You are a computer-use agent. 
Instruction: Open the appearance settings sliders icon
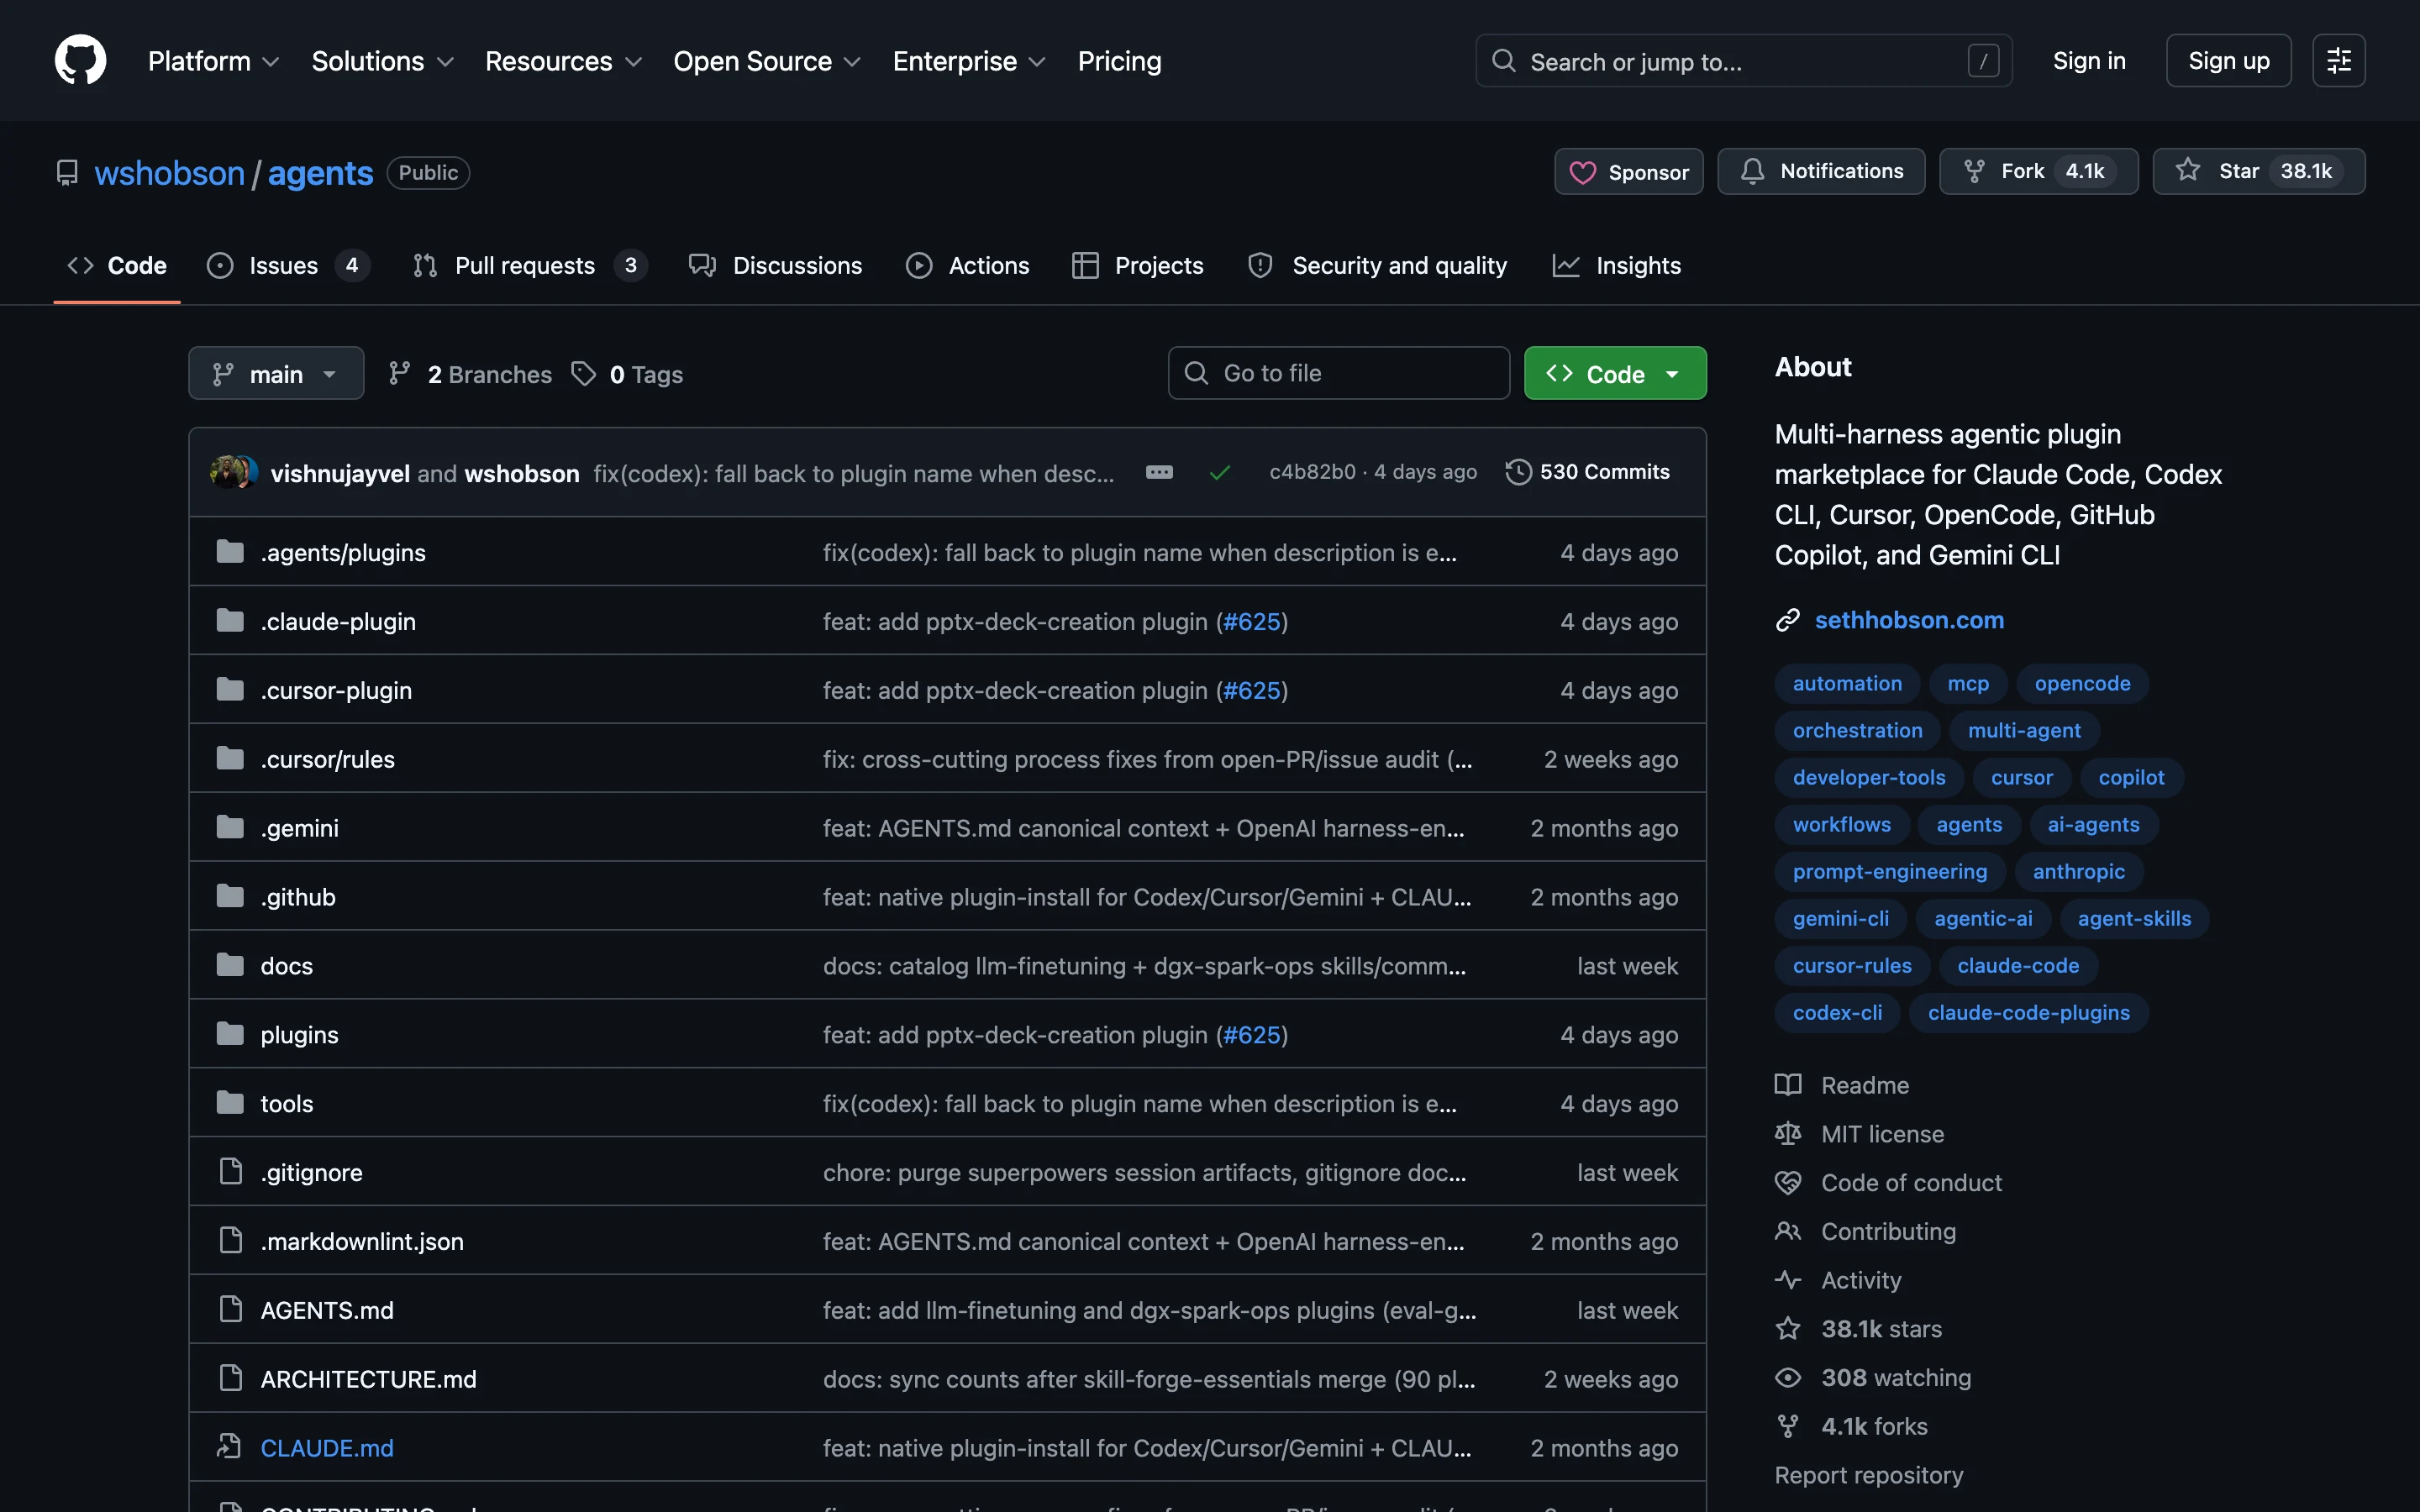(x=2338, y=61)
